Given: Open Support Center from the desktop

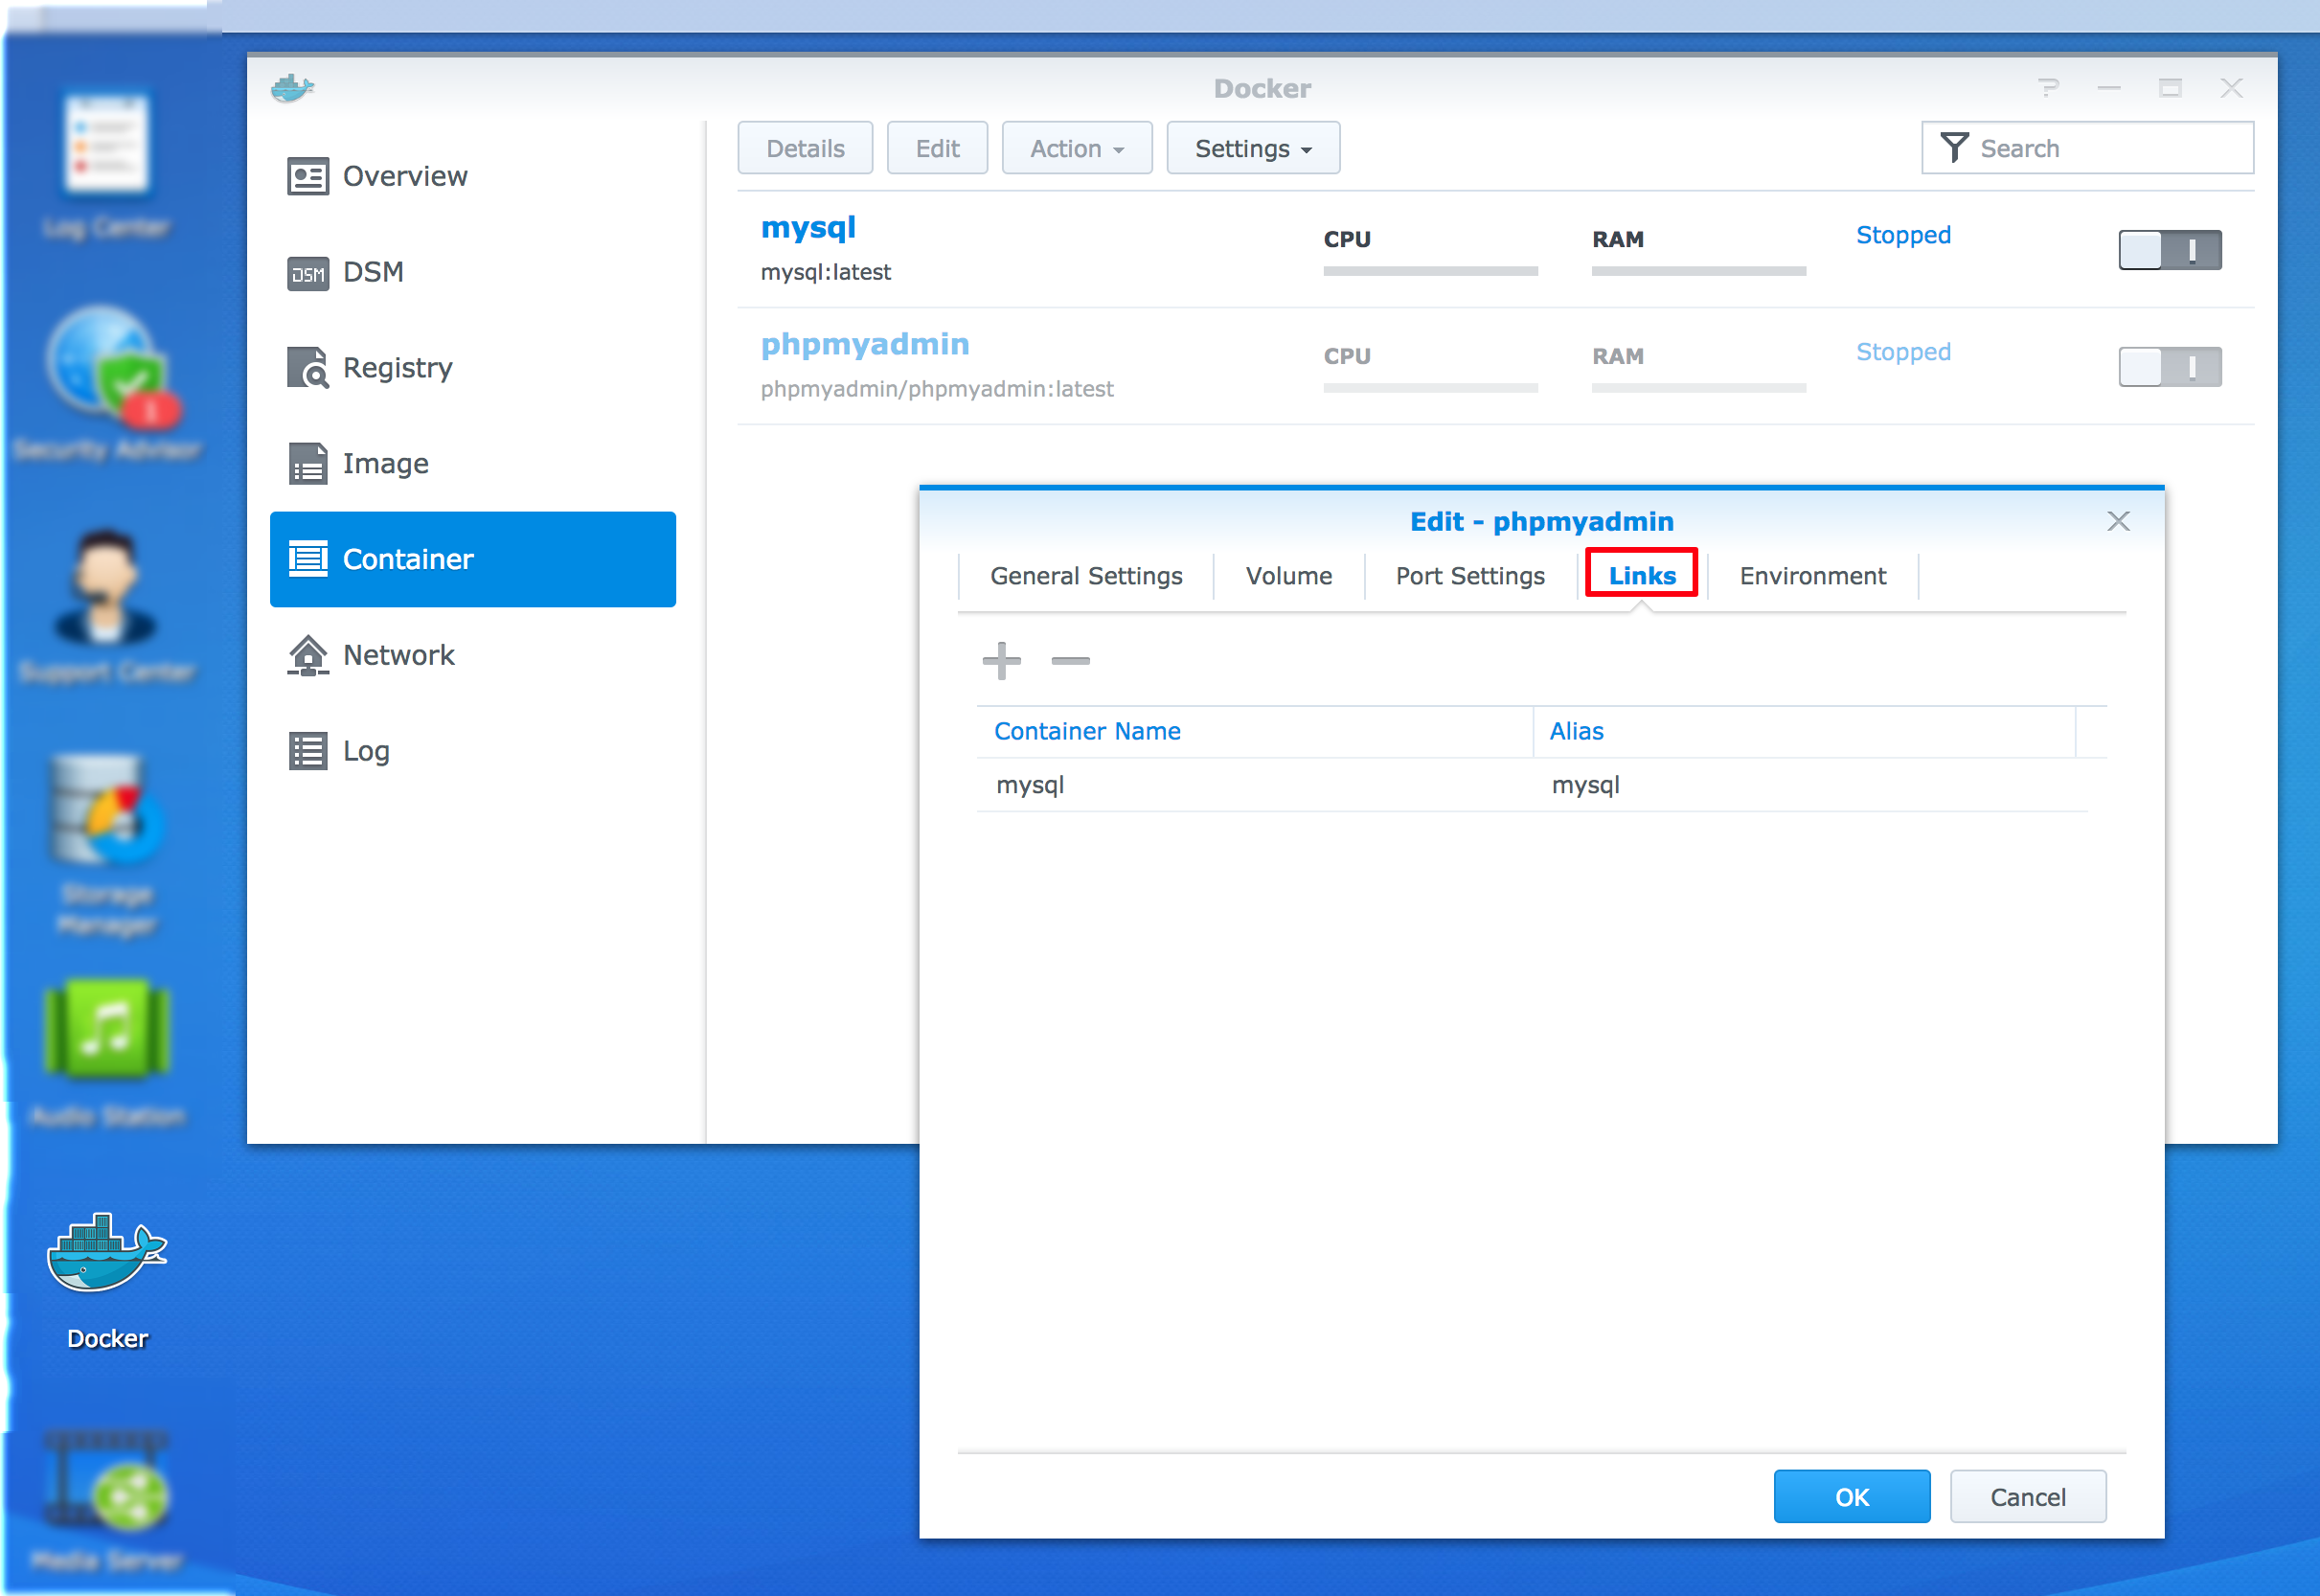Looking at the screenshot, I should coord(107,607).
